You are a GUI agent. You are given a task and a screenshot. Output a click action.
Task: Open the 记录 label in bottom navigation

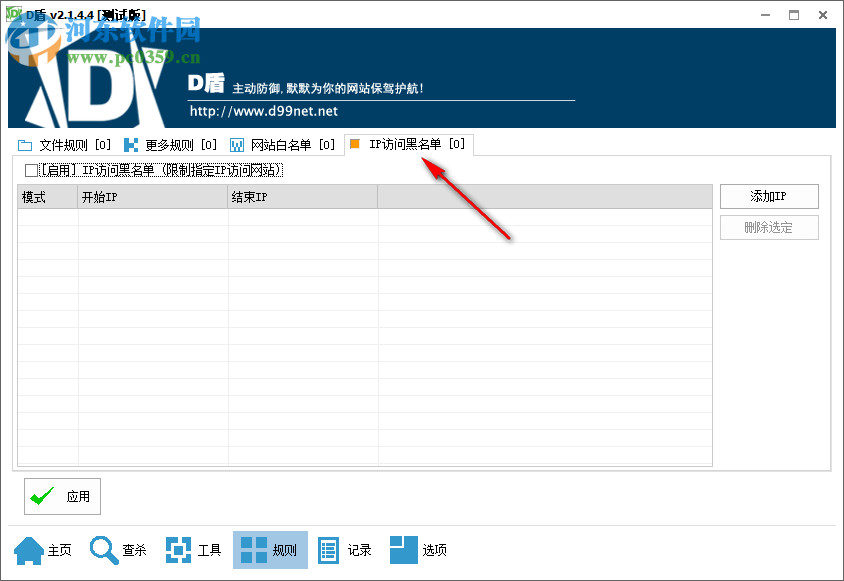pyautogui.click(x=360, y=550)
